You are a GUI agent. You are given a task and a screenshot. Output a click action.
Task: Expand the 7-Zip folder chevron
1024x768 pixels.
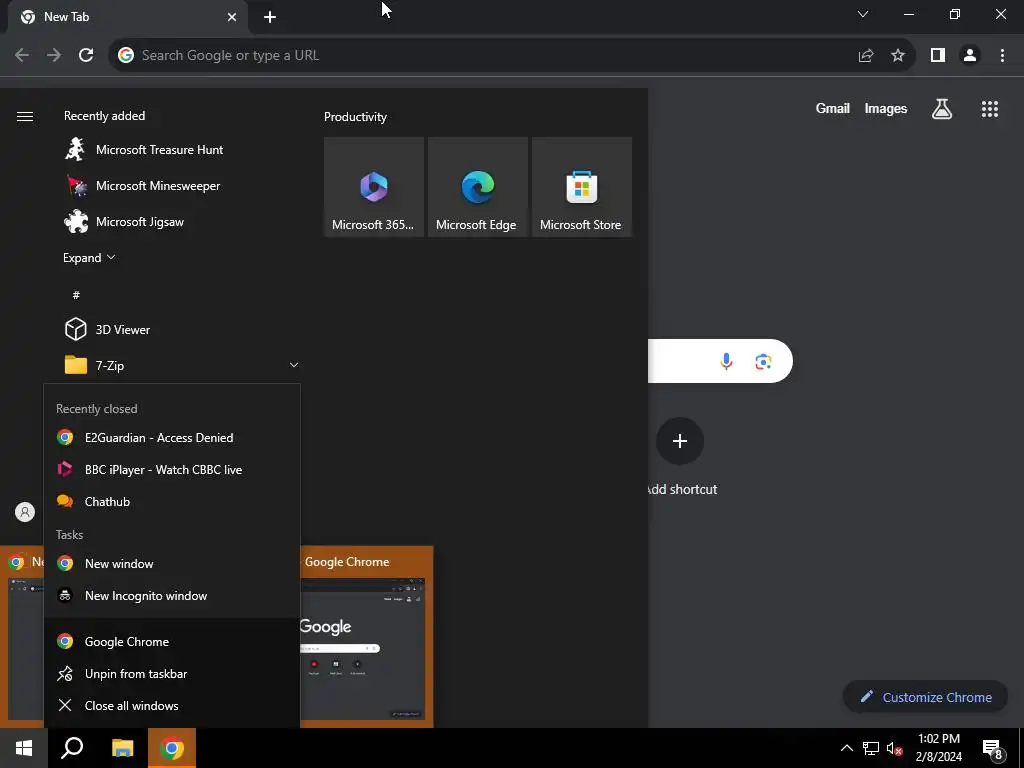294,365
